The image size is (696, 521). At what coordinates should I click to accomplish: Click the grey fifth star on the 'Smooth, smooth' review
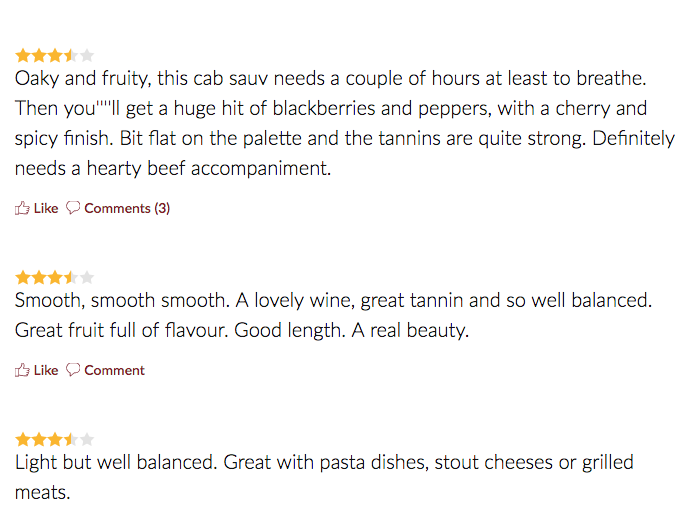(x=87, y=277)
